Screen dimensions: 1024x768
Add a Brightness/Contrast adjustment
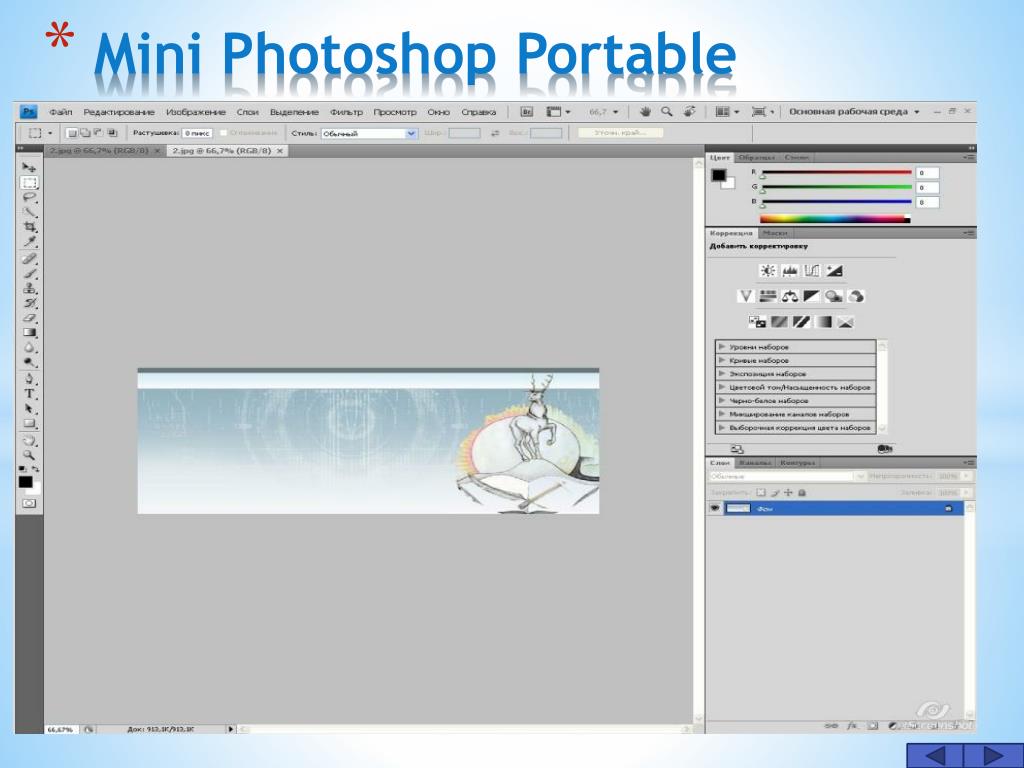767,270
